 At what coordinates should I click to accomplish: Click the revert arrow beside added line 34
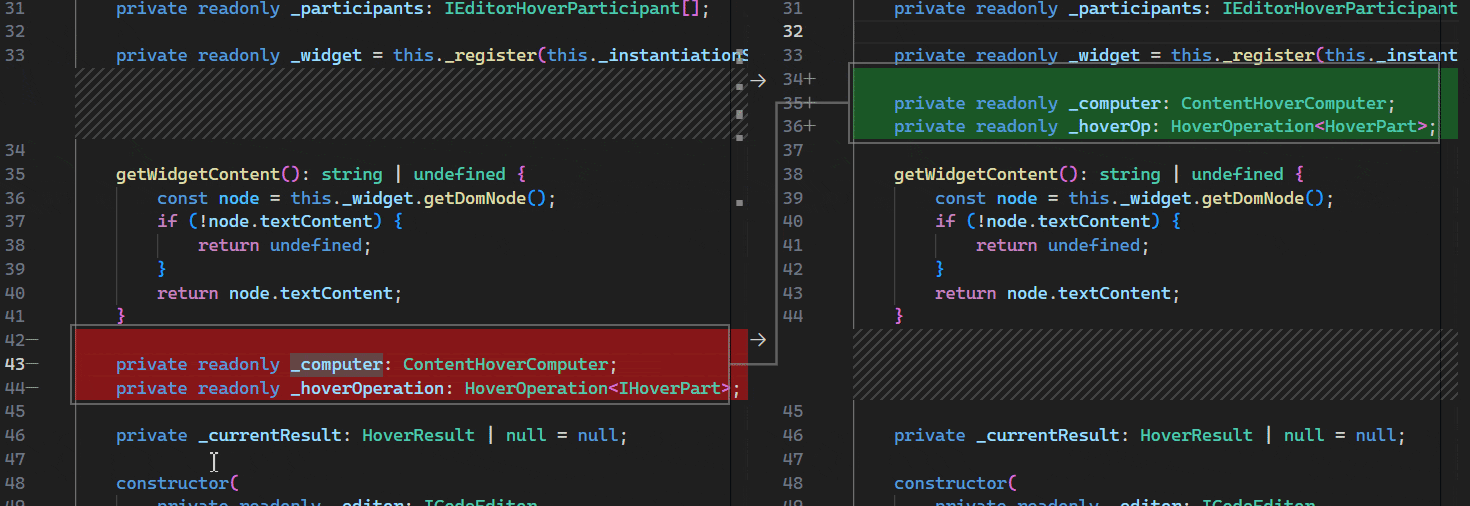pos(758,80)
